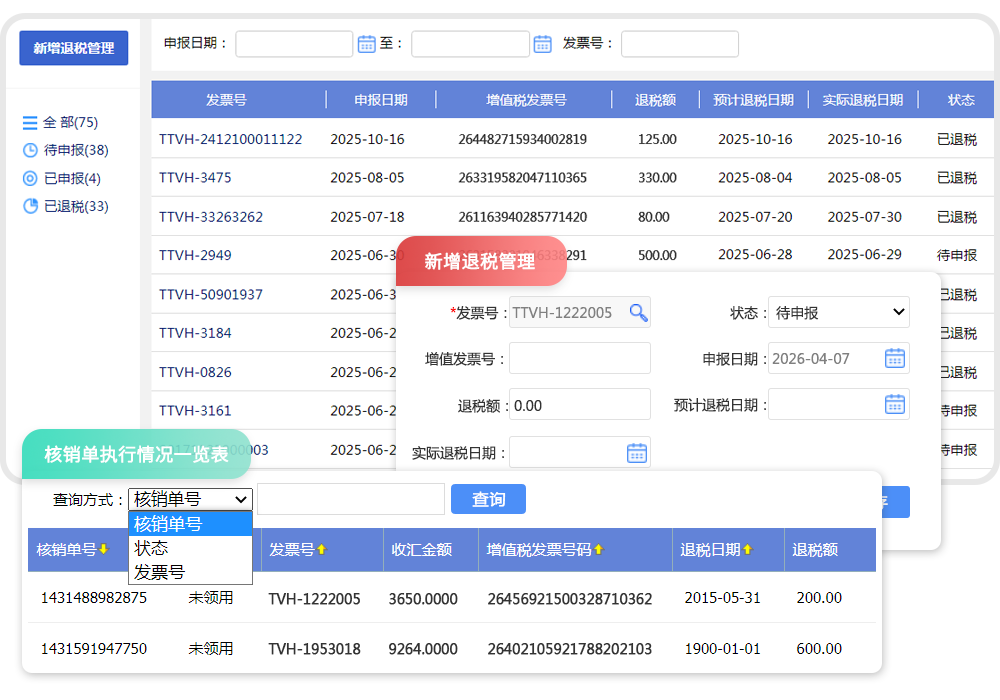Click the 实际退税日期 column header
Image resolution: width=1000 pixels, height=700 pixels.
point(862,100)
